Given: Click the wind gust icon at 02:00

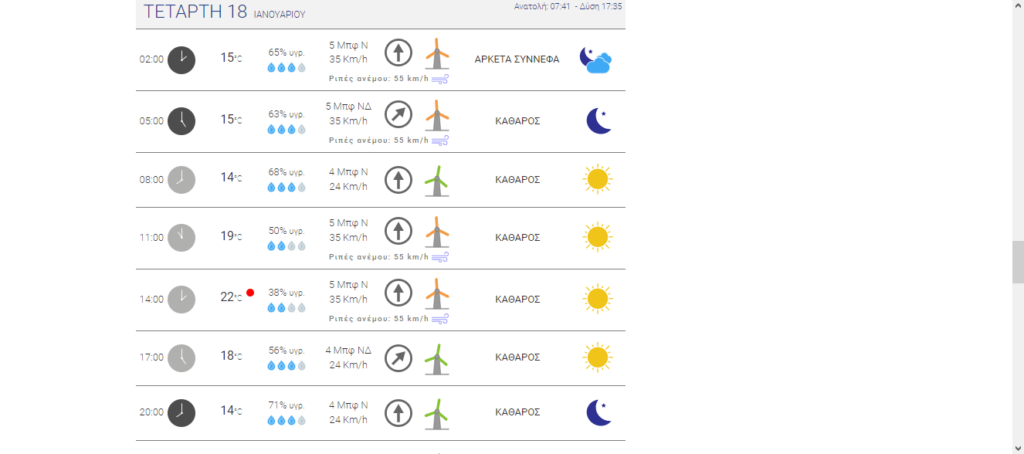Looking at the screenshot, I should [440, 77].
